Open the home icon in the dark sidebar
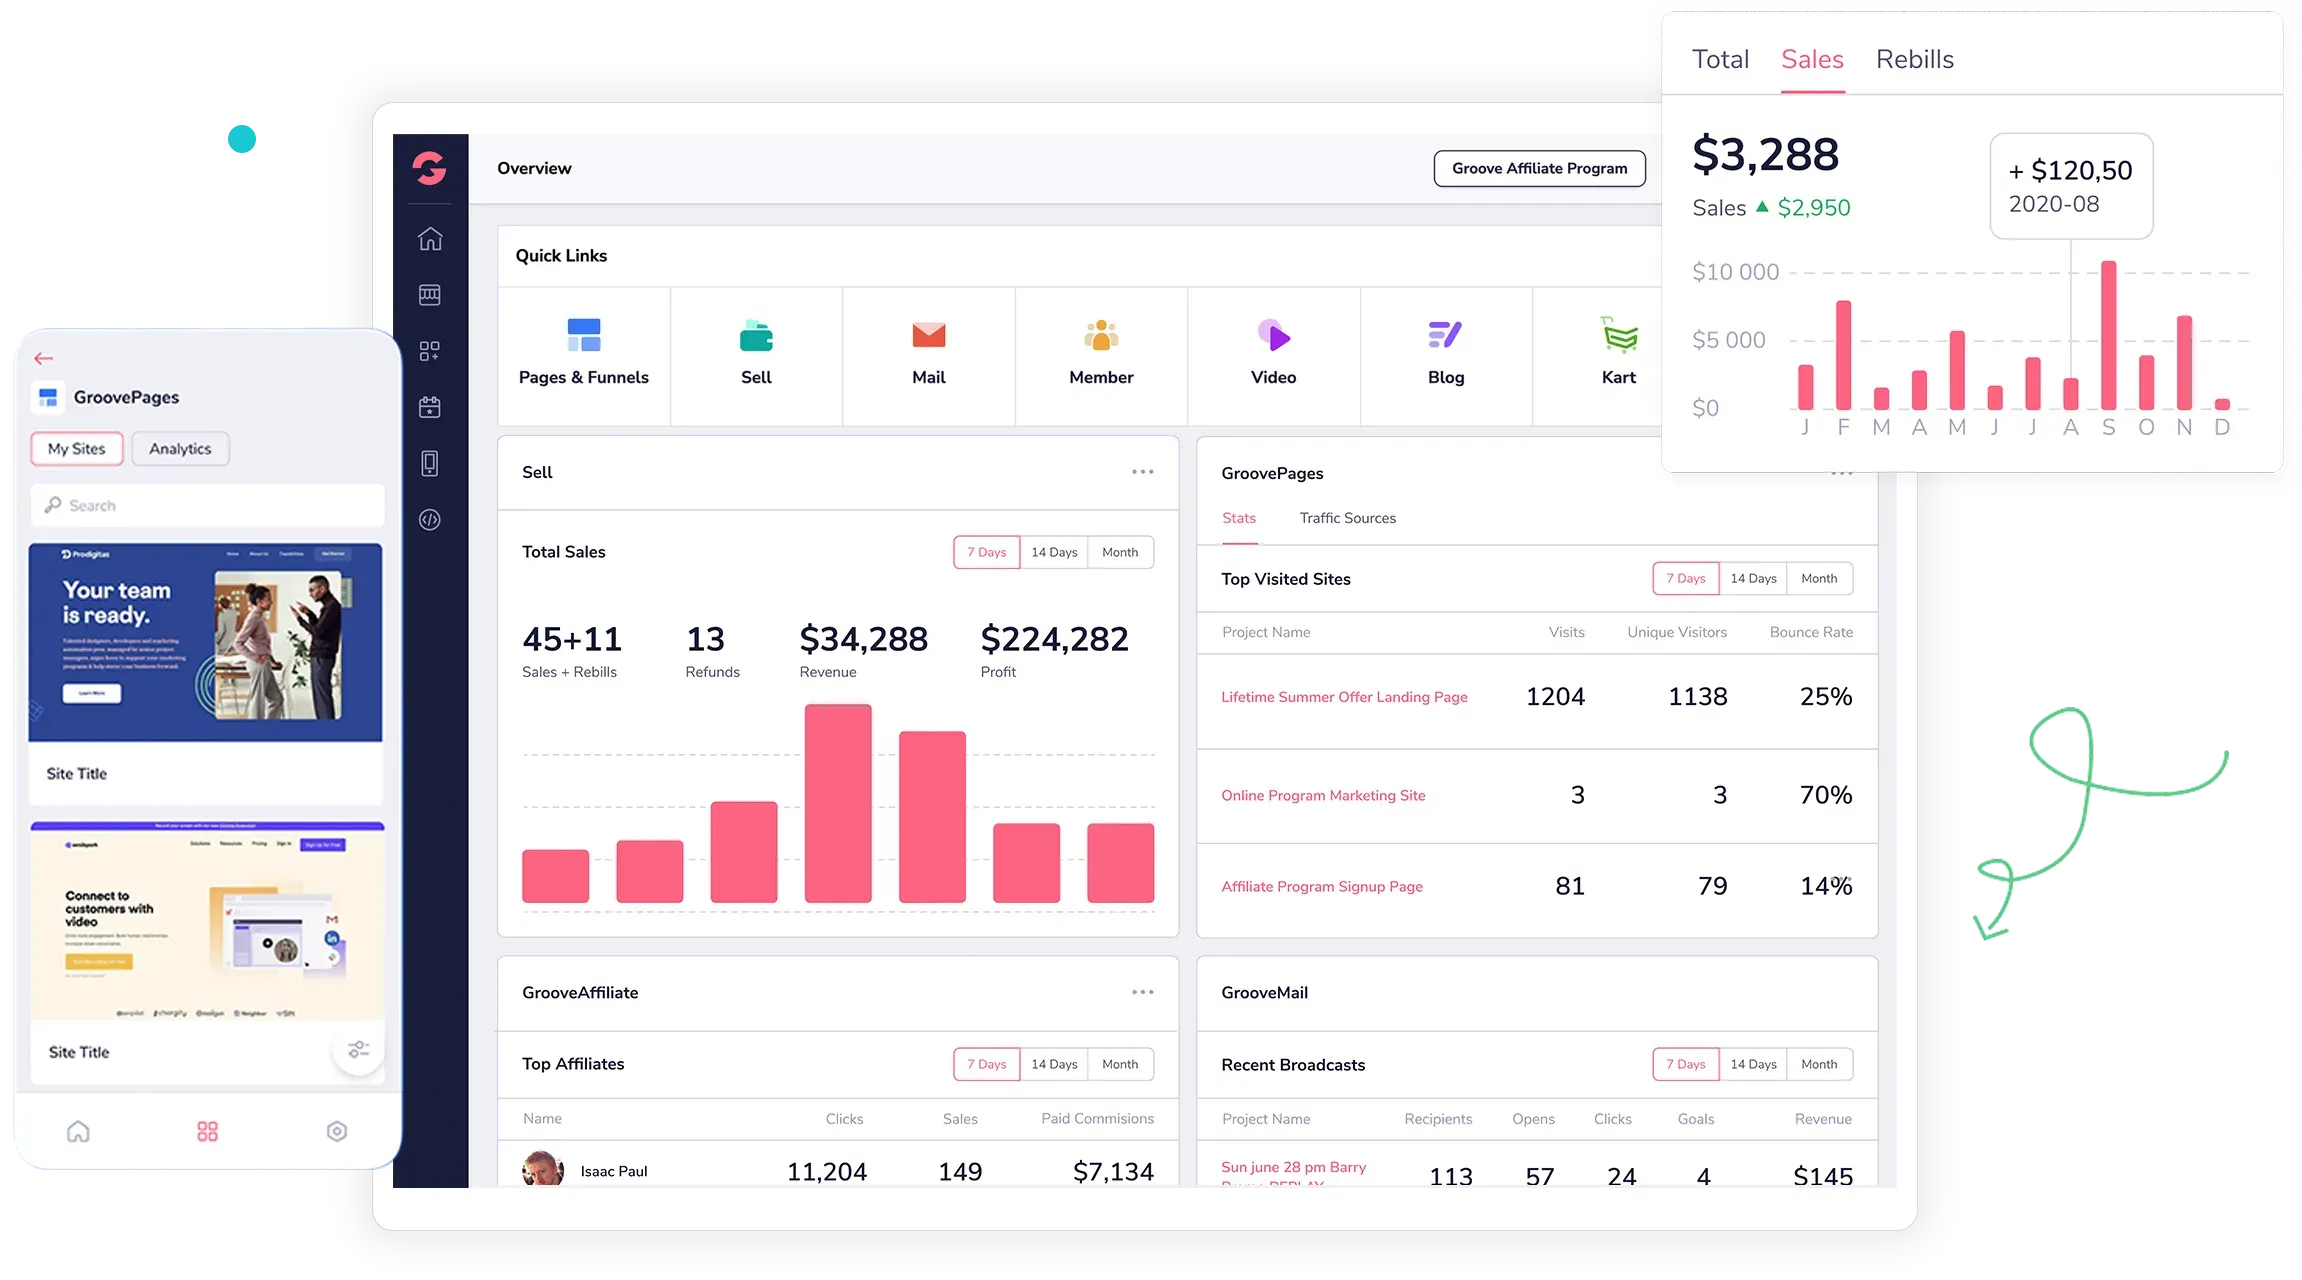This screenshot has height=1280, width=2302. pos(430,239)
